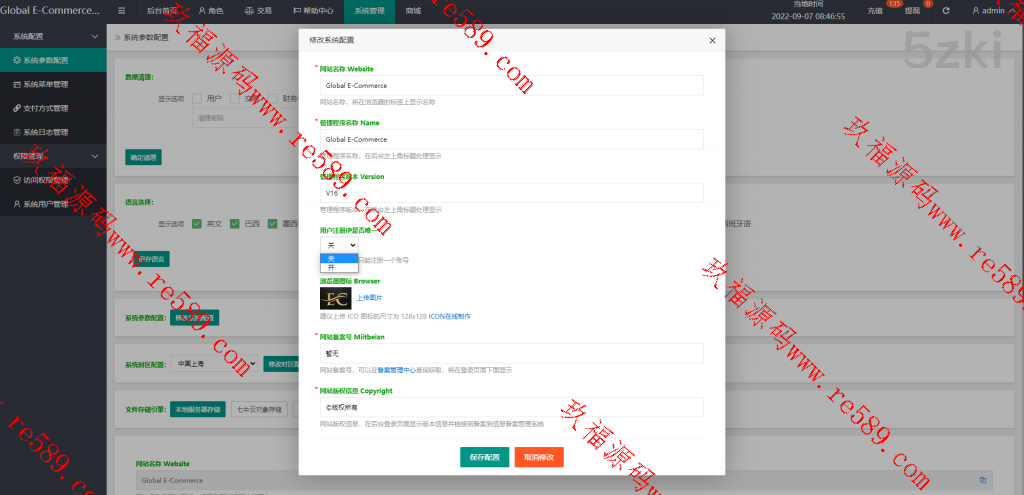Click the 保存语言 button
Screen dimensions: 1024x495
click(152, 259)
